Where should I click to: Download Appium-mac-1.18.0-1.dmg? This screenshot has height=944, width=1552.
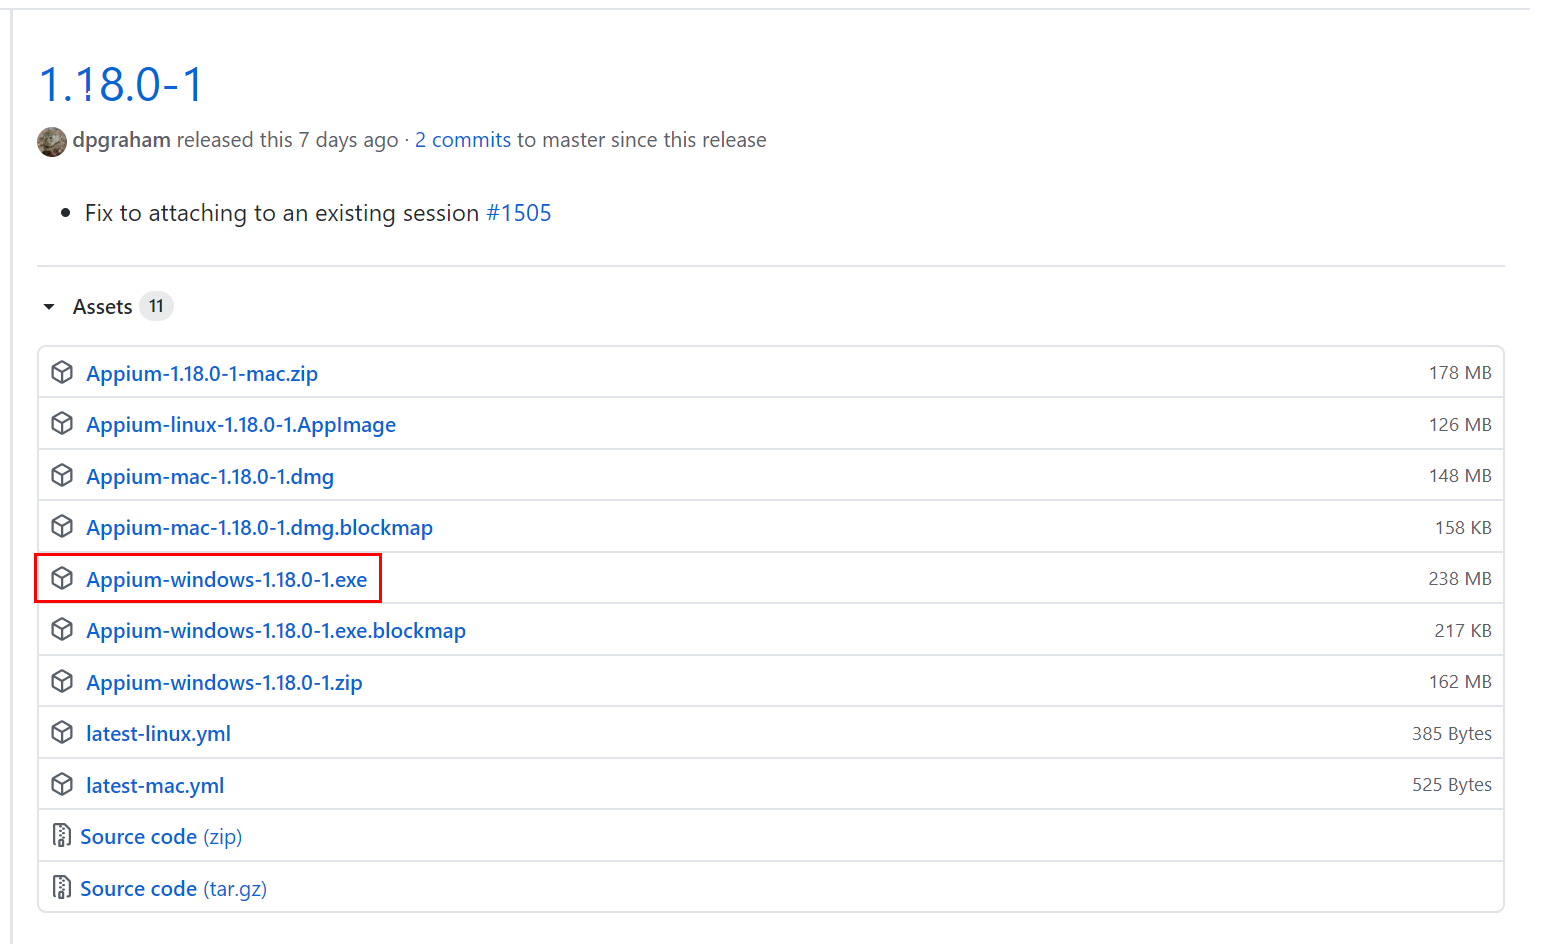210,477
